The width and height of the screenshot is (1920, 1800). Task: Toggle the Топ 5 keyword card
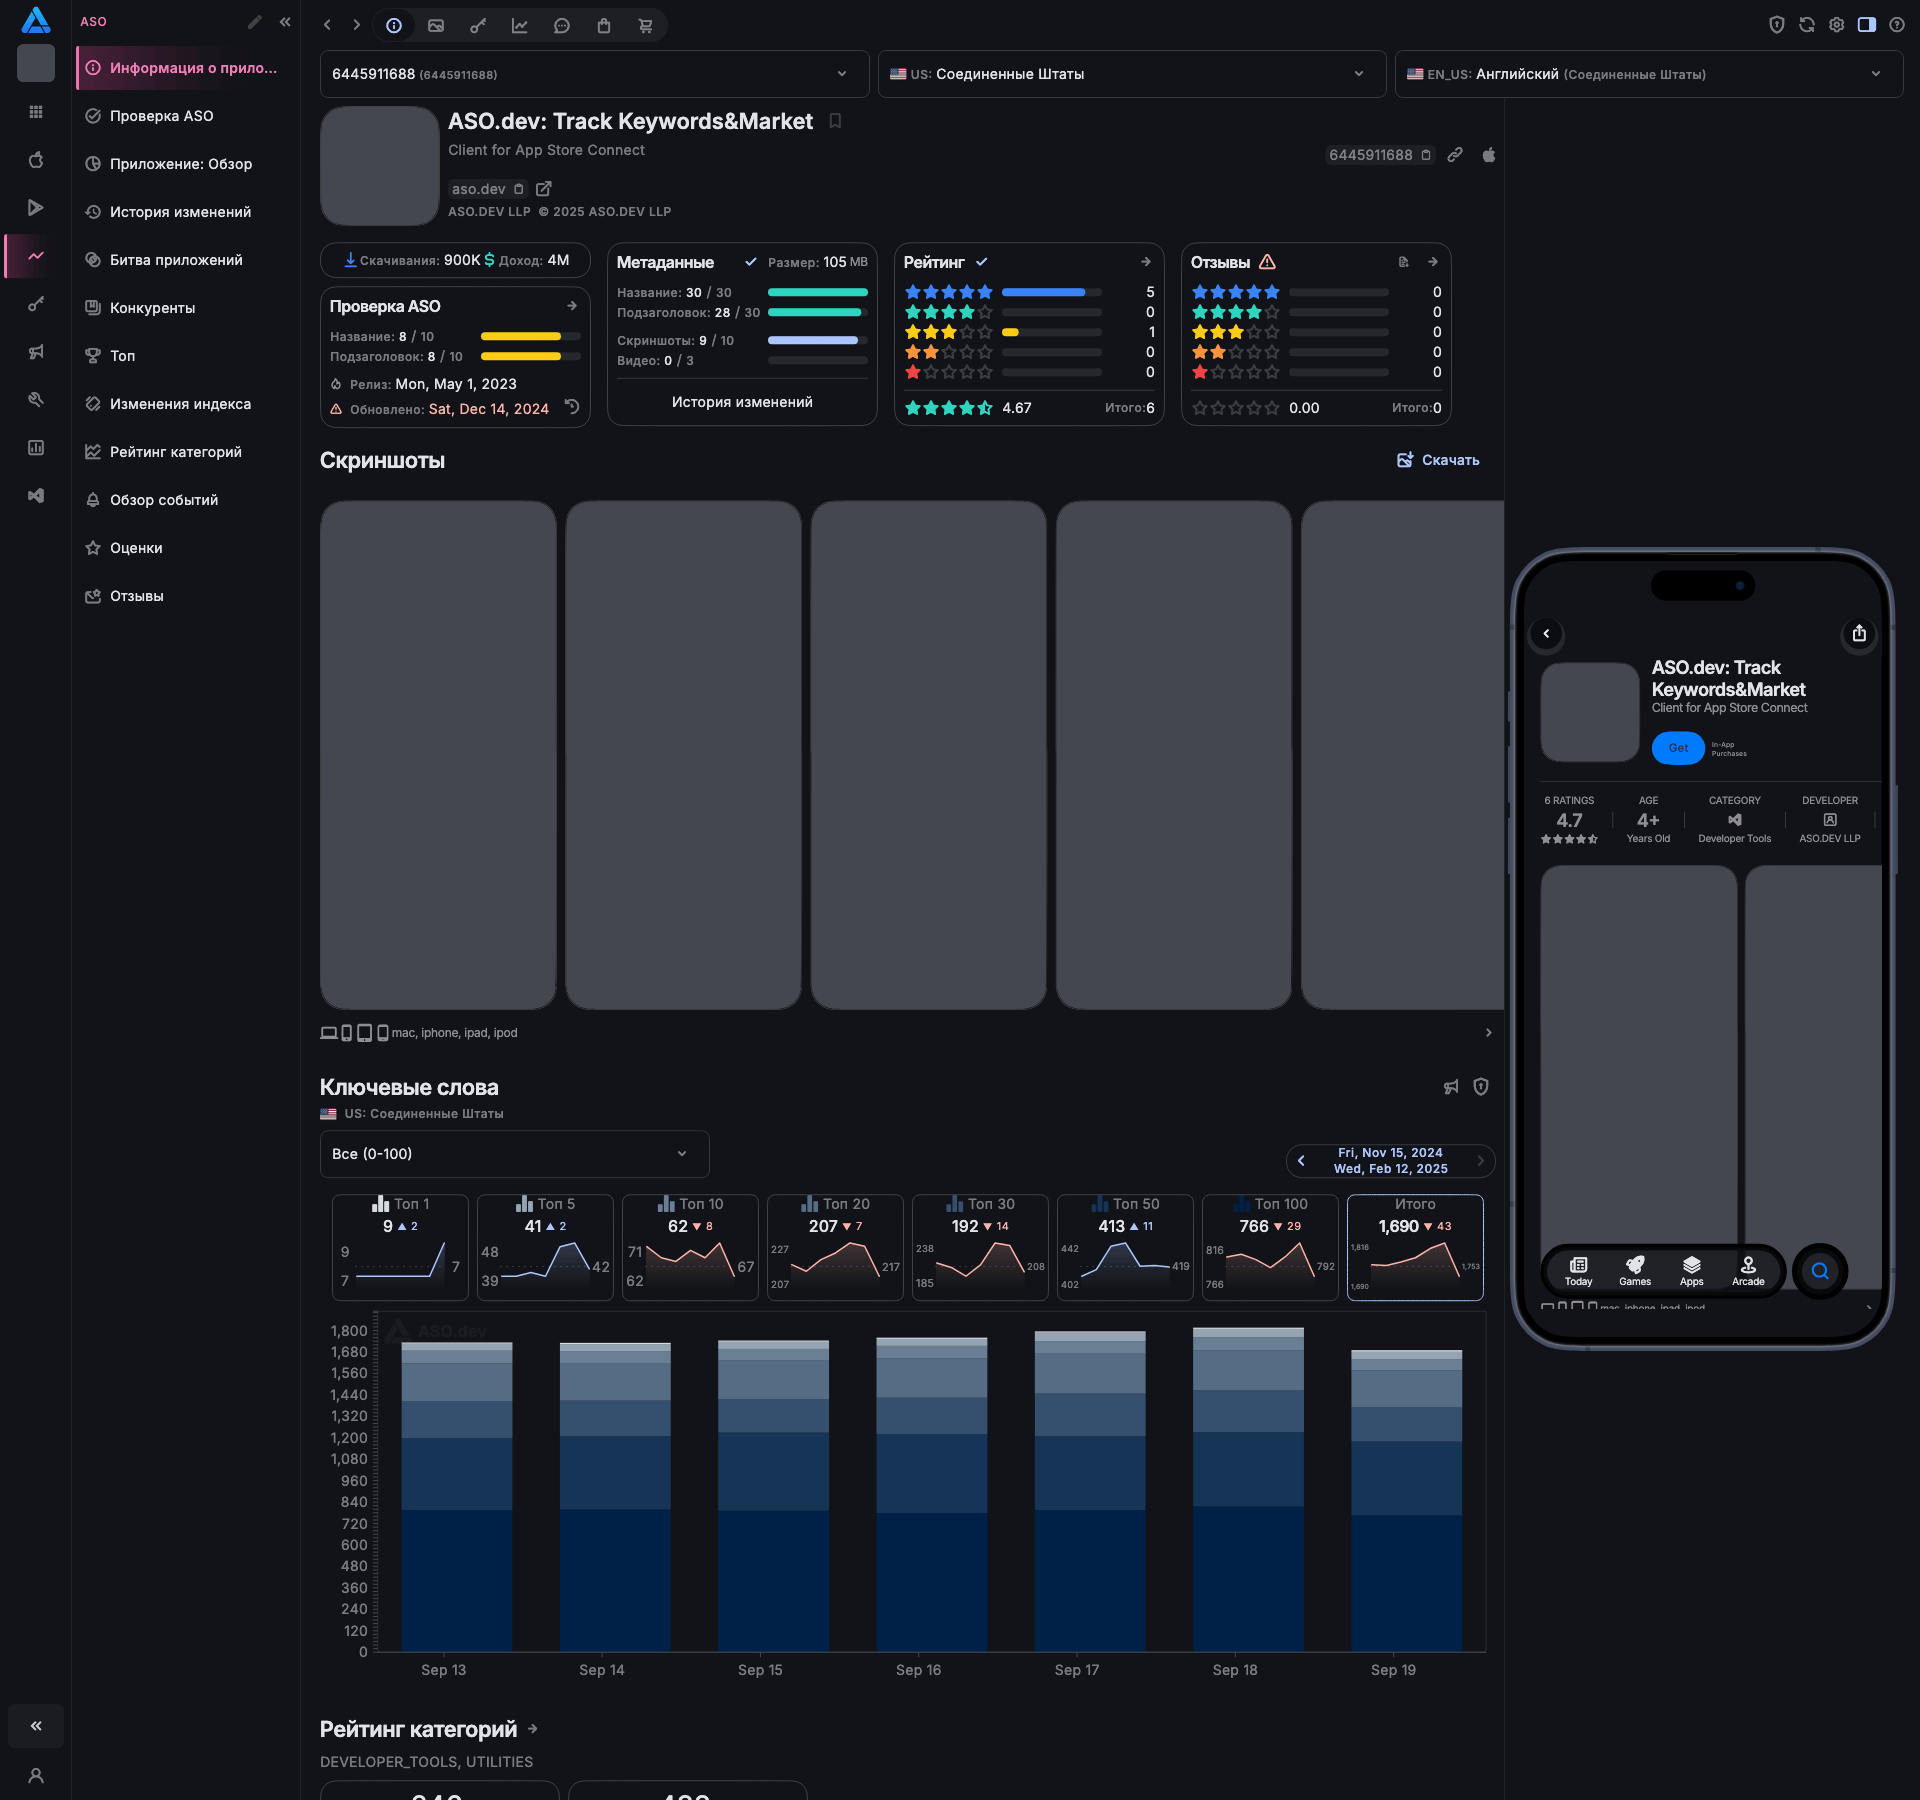tap(545, 1247)
